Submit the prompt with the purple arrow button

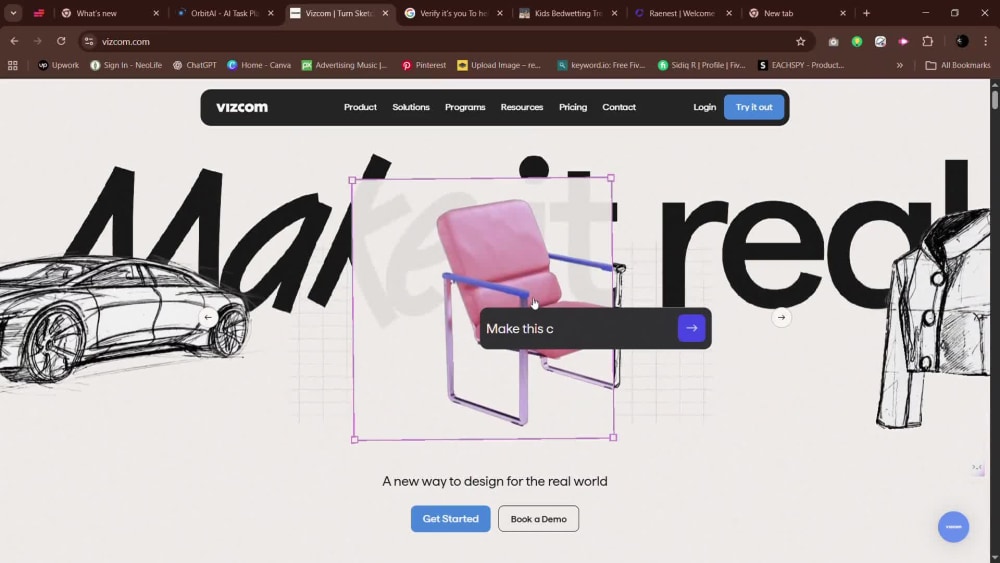[691, 328]
